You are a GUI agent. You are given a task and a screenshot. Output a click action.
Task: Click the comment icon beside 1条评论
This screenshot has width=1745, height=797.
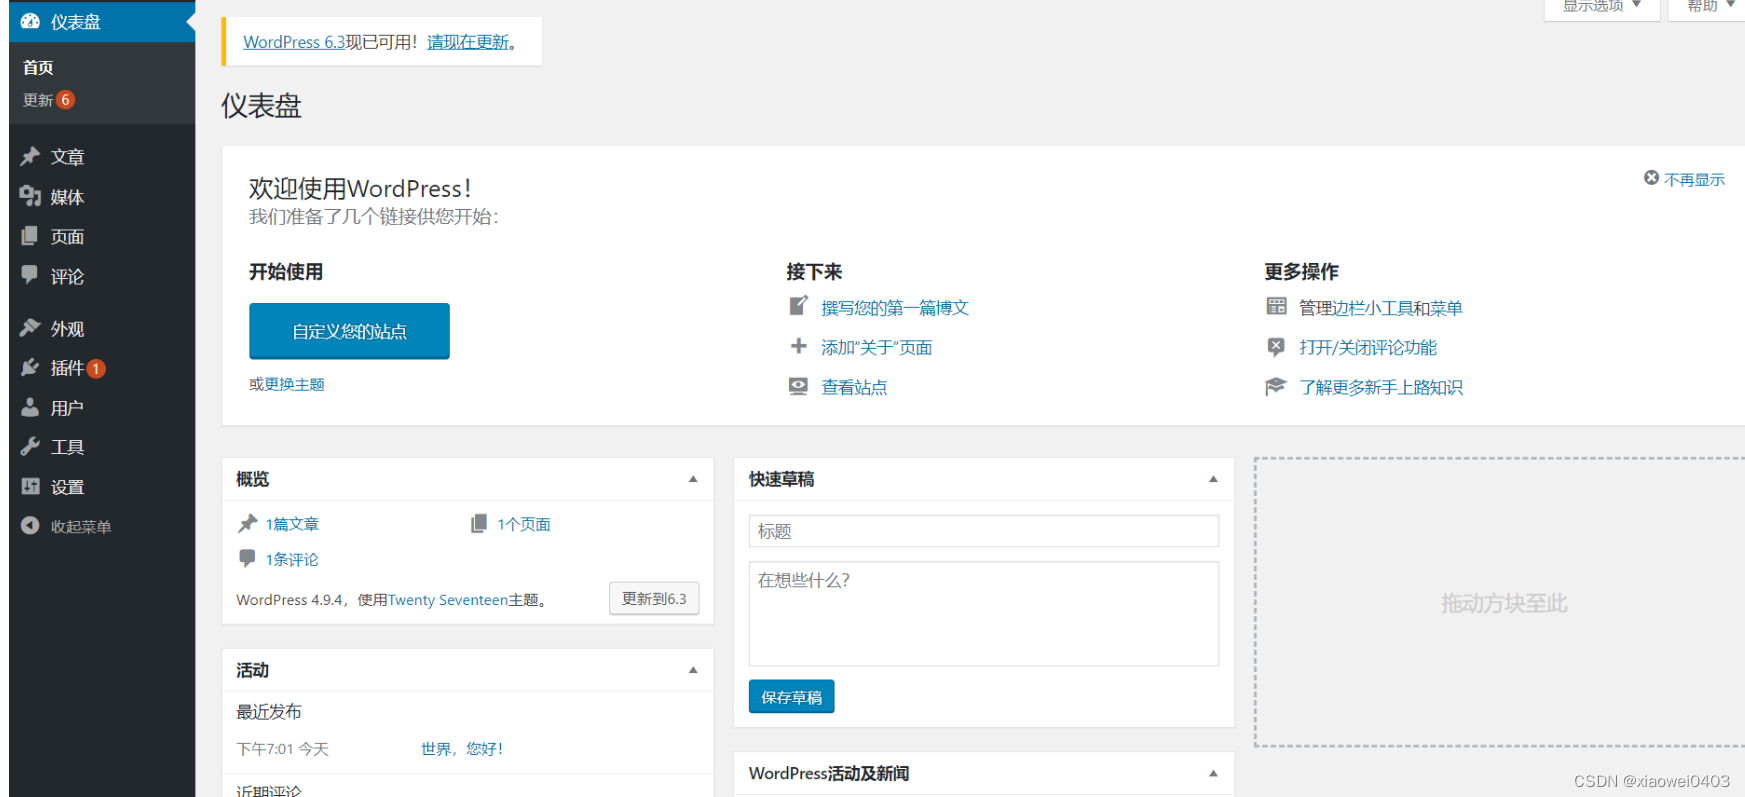pos(247,558)
